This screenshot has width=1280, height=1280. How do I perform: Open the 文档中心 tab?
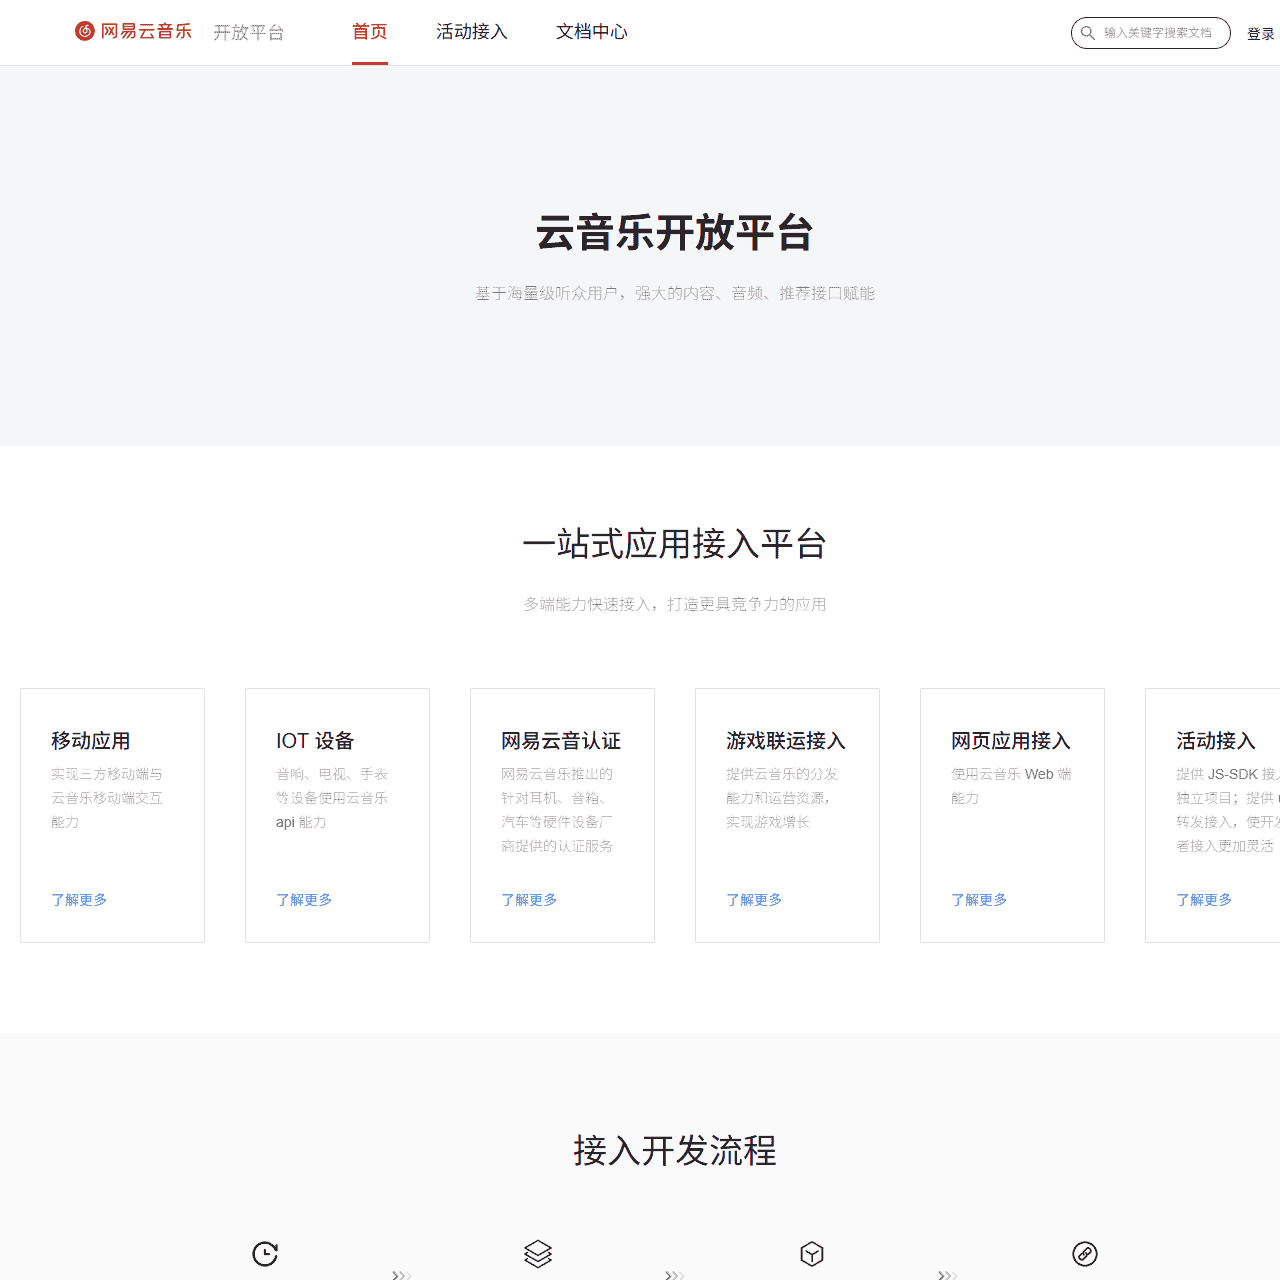pos(591,32)
